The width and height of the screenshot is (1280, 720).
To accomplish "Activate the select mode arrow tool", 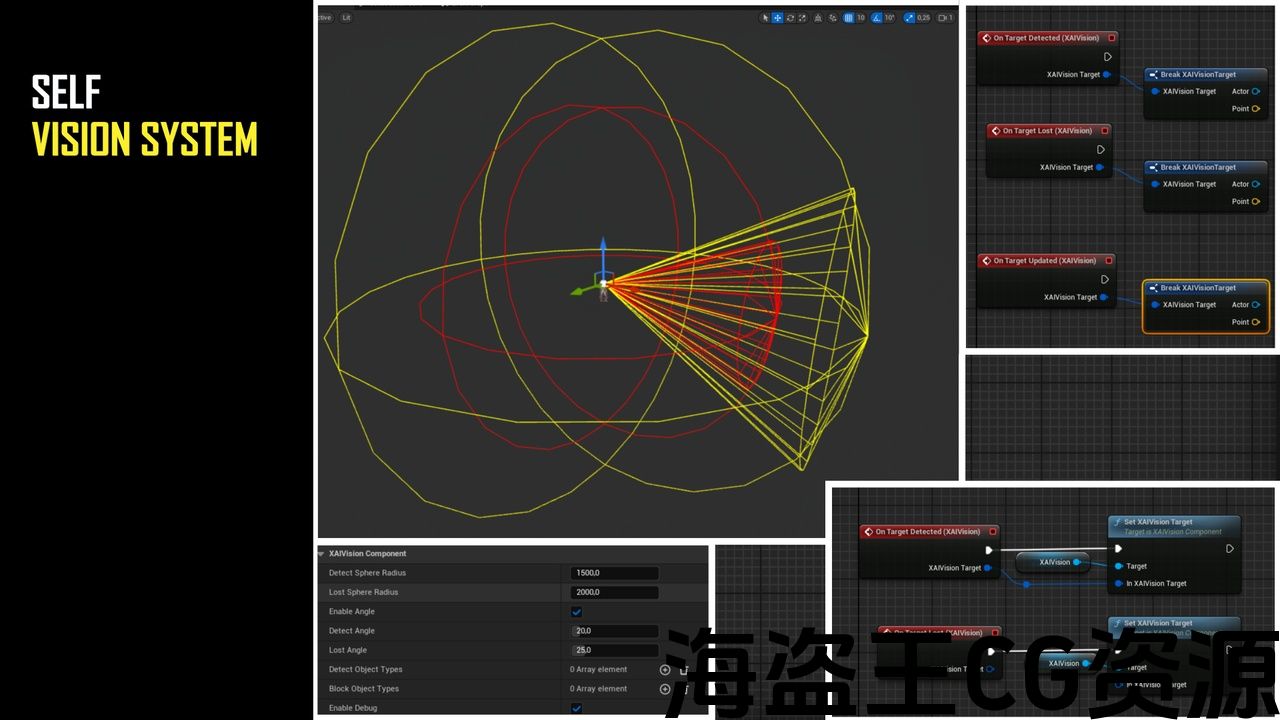I will coord(765,18).
